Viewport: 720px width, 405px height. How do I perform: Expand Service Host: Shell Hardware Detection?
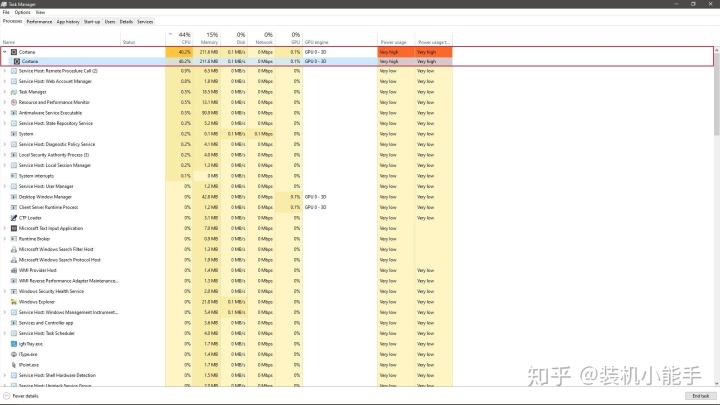pyautogui.click(x=5, y=376)
